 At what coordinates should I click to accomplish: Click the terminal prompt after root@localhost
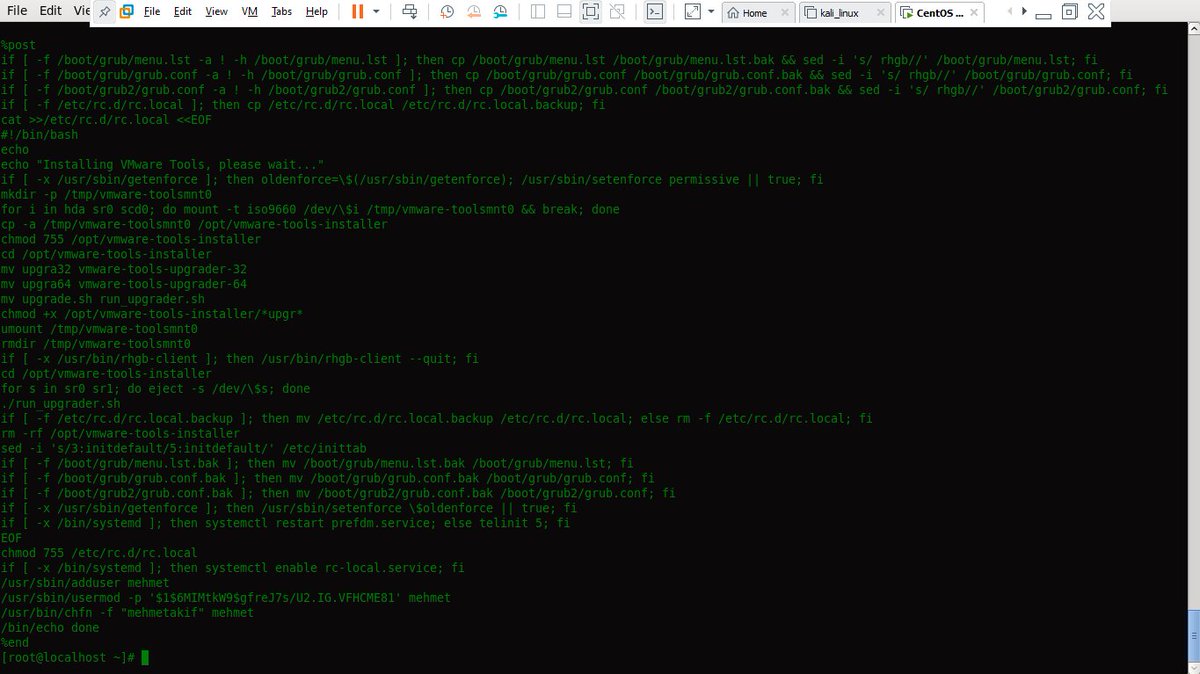coord(143,657)
